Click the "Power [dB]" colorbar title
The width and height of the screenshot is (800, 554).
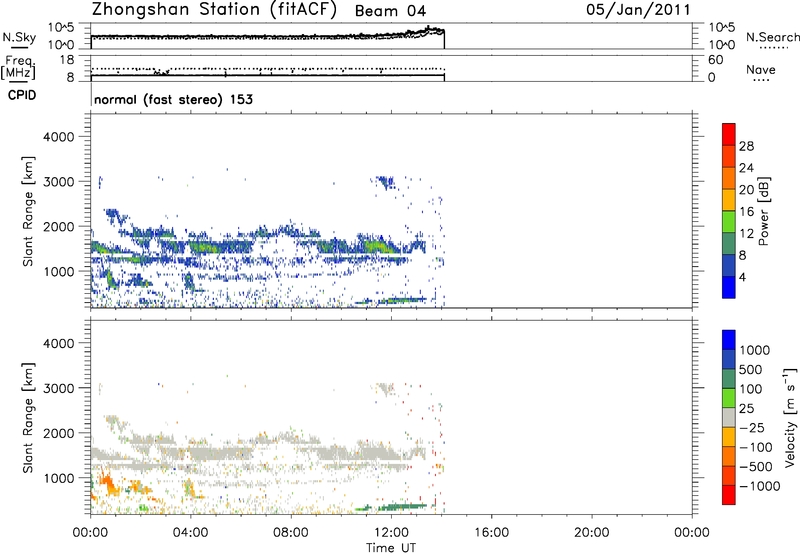pos(763,211)
